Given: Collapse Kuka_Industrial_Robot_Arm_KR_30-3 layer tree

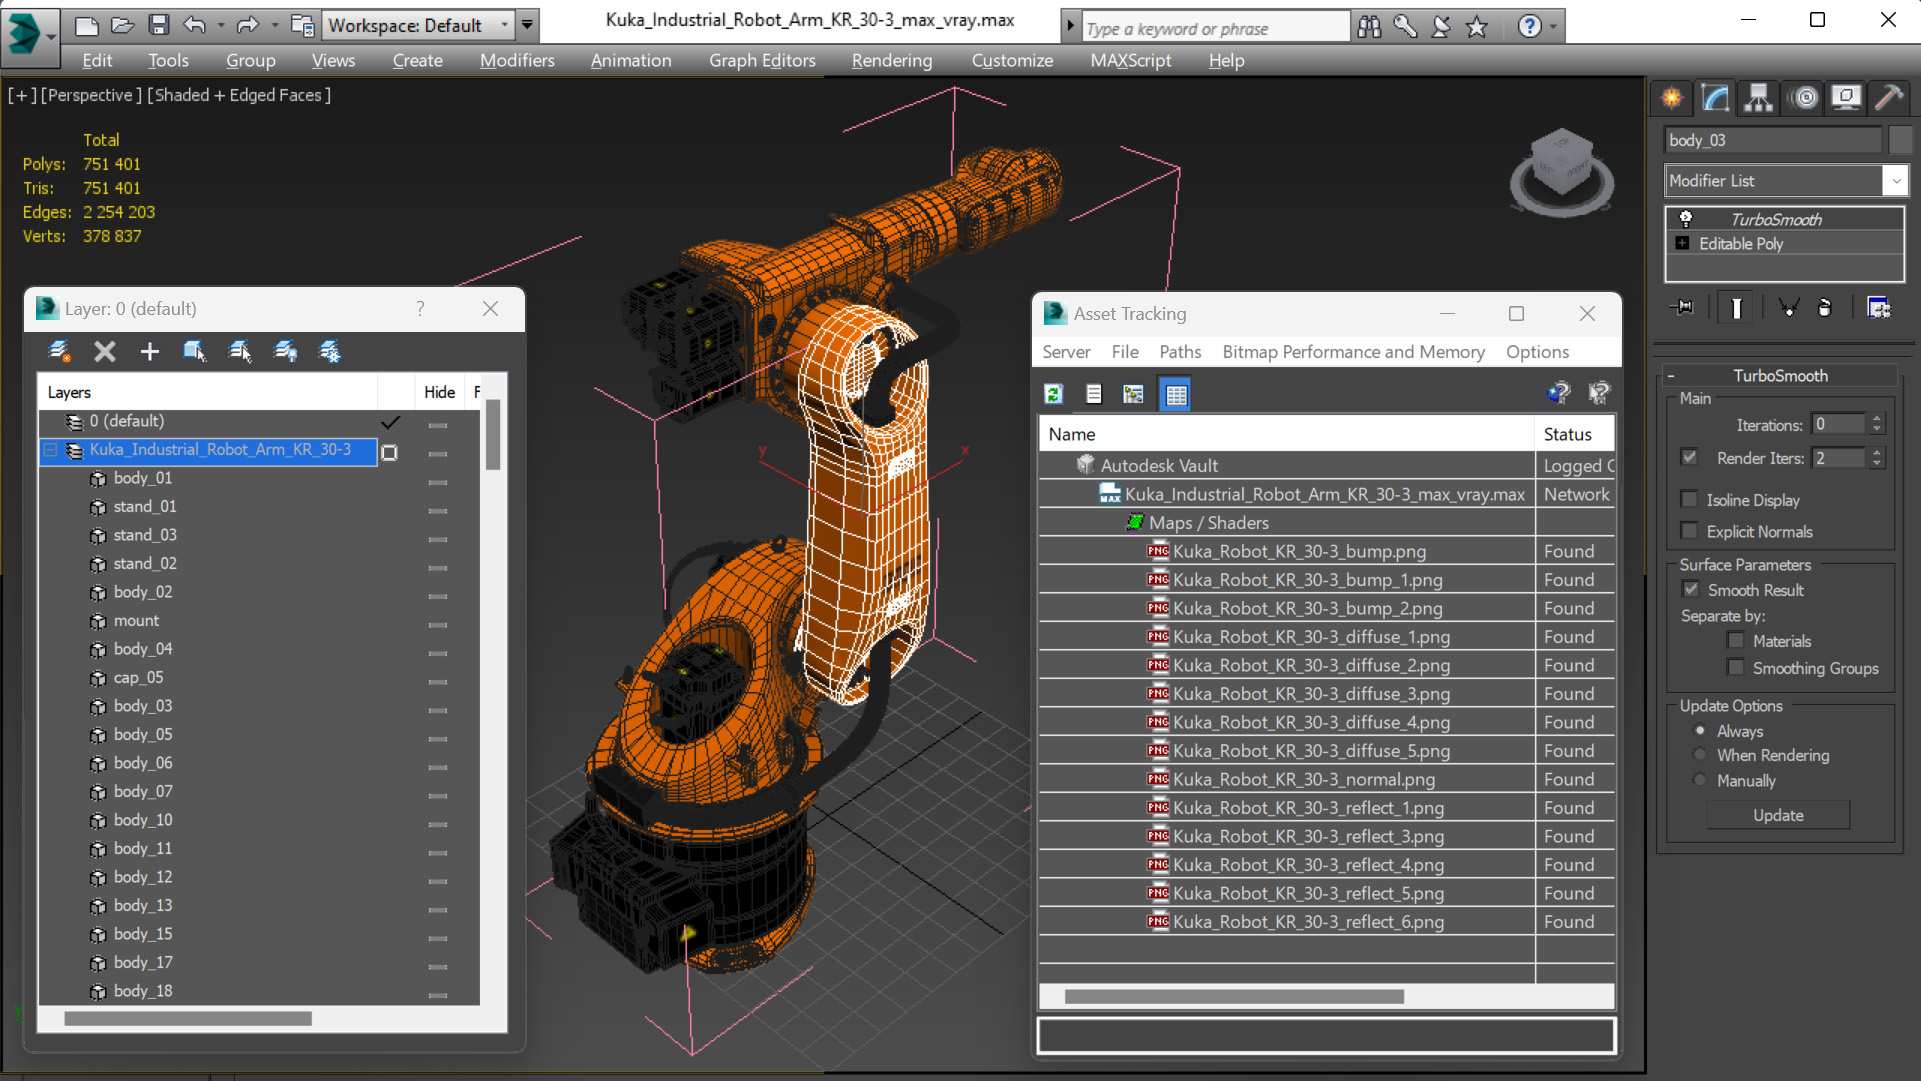Looking at the screenshot, I should pyautogui.click(x=49, y=450).
